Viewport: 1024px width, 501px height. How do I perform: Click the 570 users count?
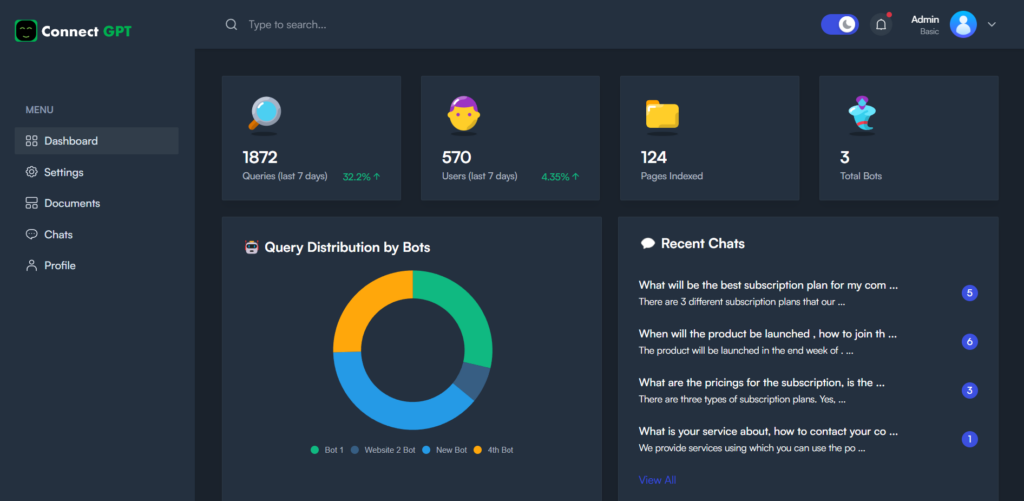tap(456, 157)
